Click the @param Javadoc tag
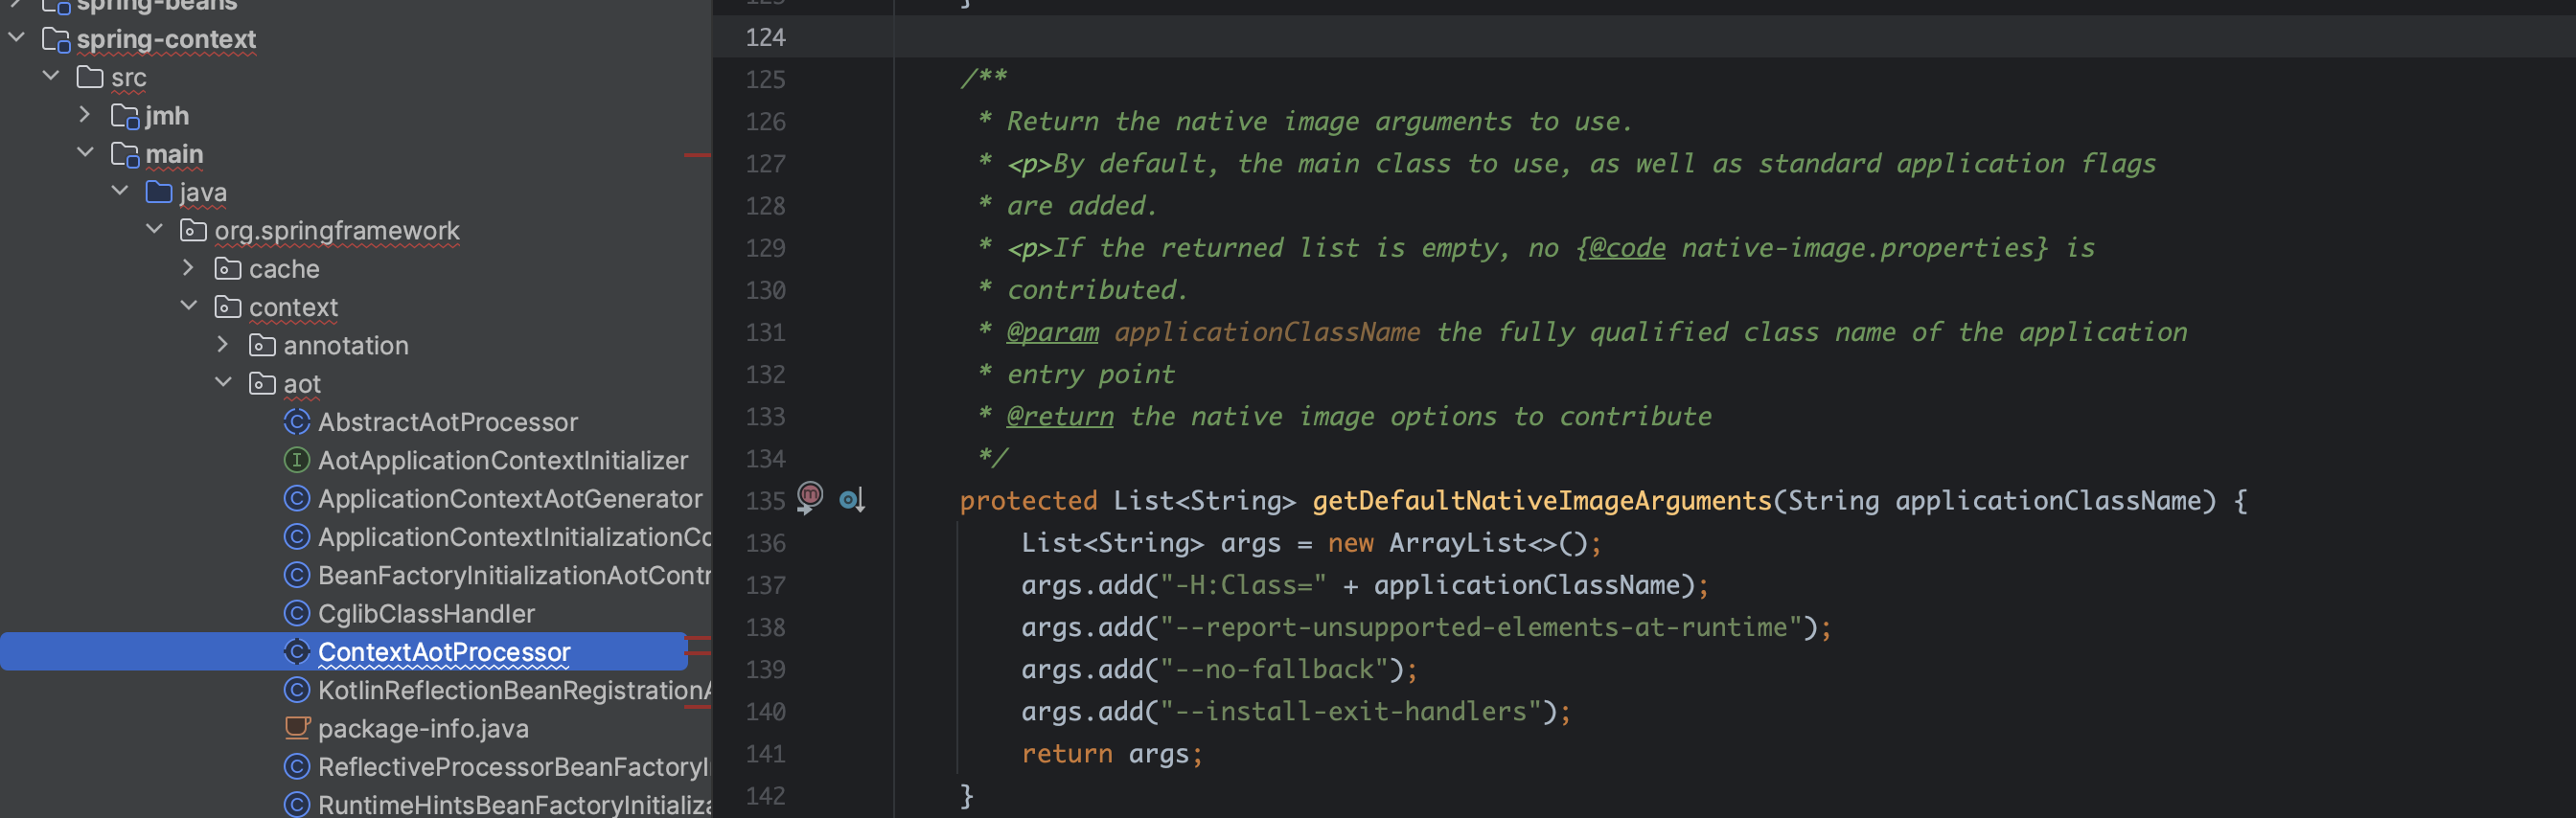Screen dimensions: 2576x818 pos(1052,332)
